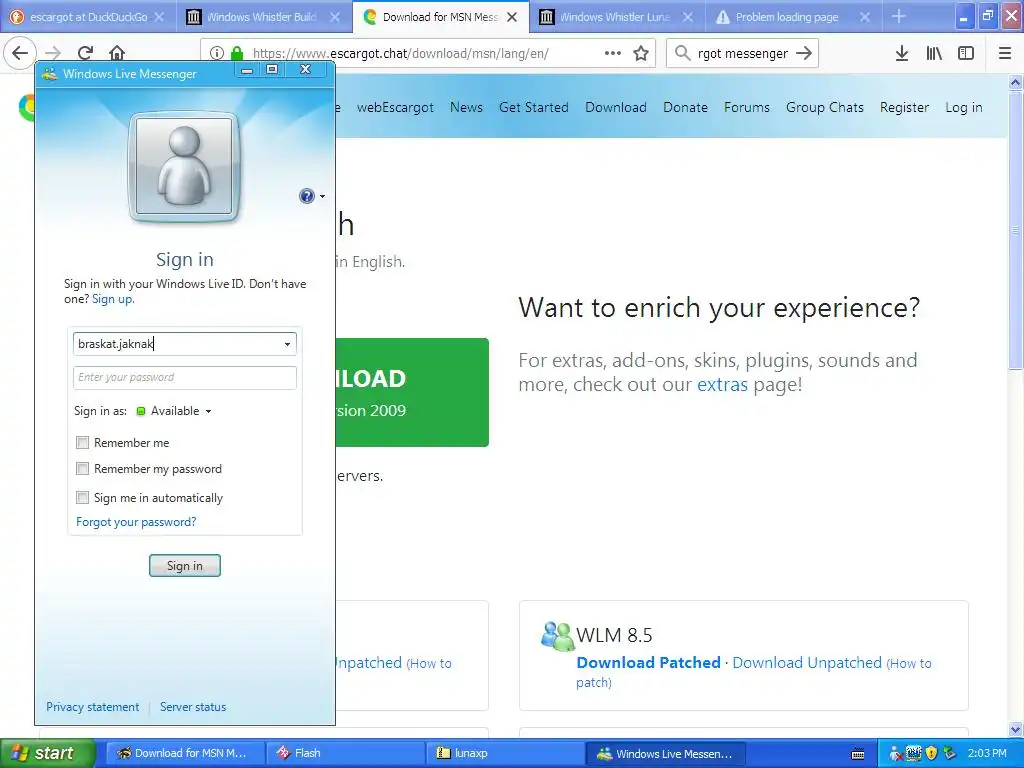Open News in the site navigation
The image size is (1024, 768).
tap(466, 107)
